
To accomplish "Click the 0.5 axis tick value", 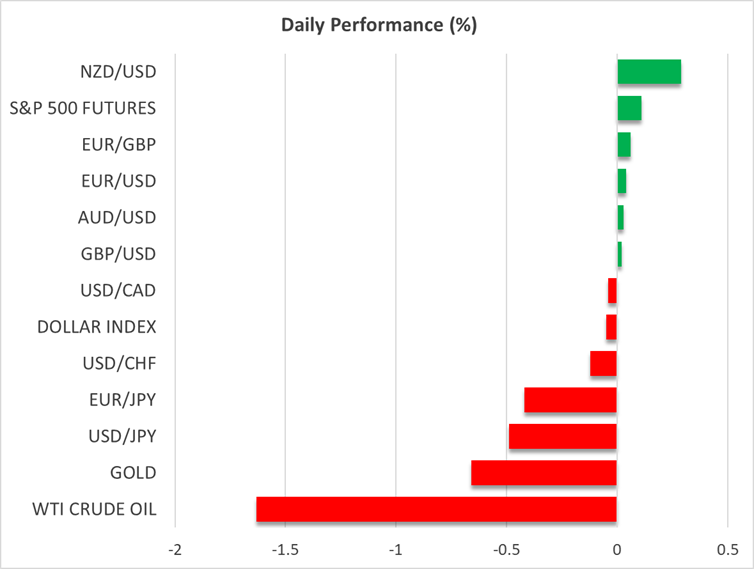I will tap(727, 551).
